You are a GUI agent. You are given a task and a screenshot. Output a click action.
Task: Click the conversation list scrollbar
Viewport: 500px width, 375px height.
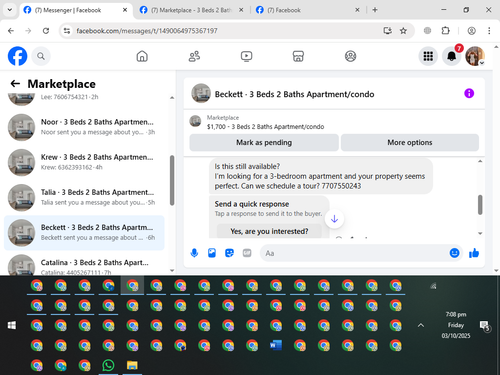172,180
